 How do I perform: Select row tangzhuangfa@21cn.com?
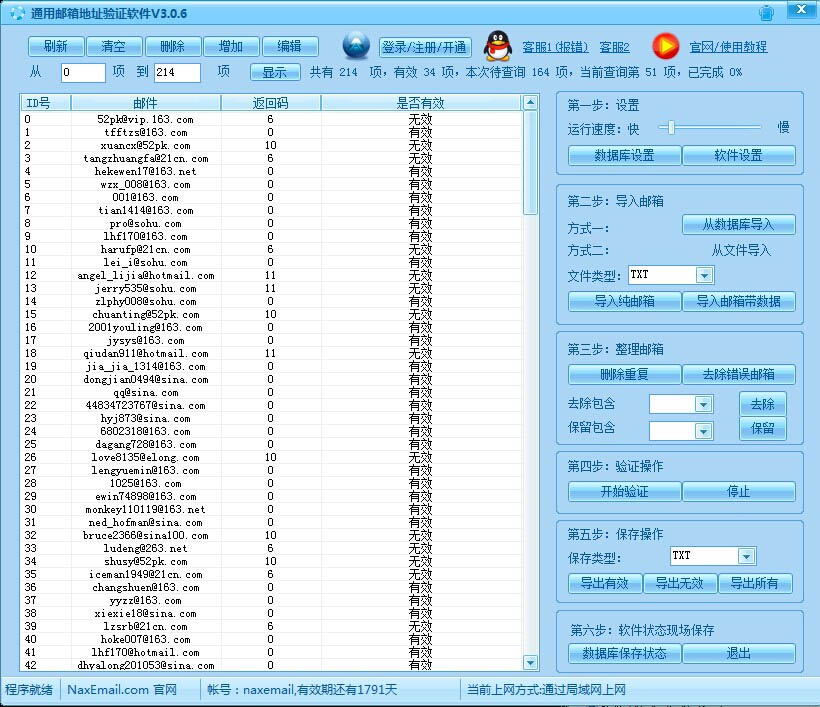point(271,158)
